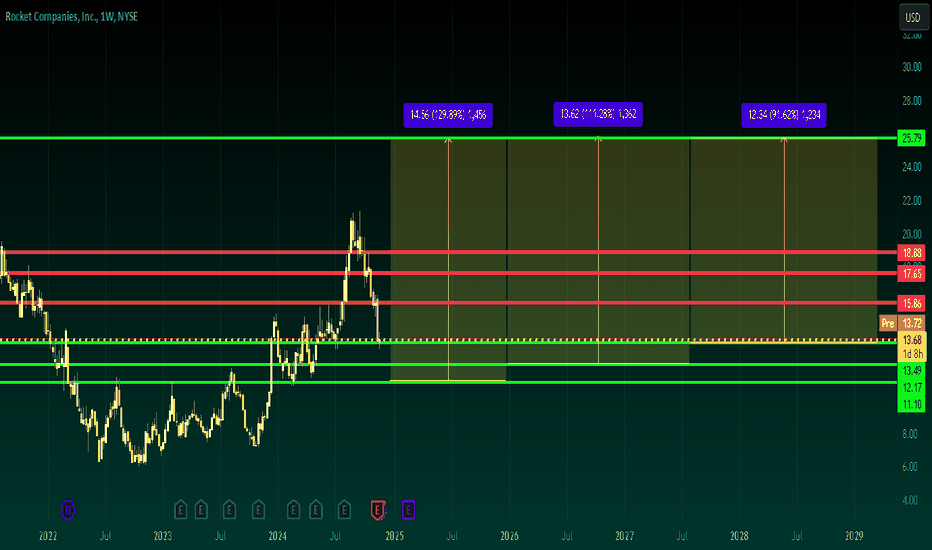Click the first earnings marker after 2023

(181, 510)
